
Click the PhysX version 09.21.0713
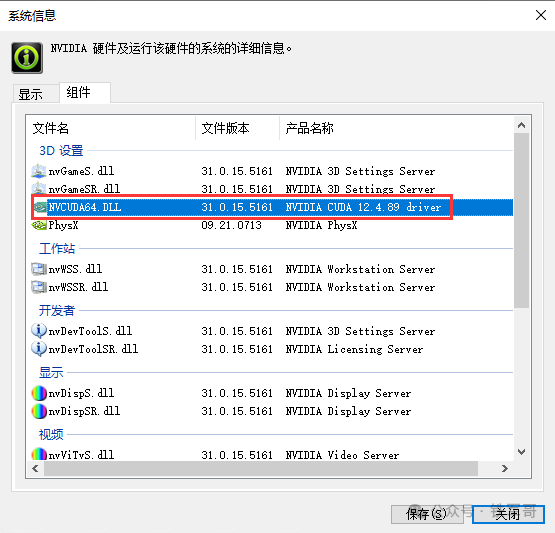231,225
